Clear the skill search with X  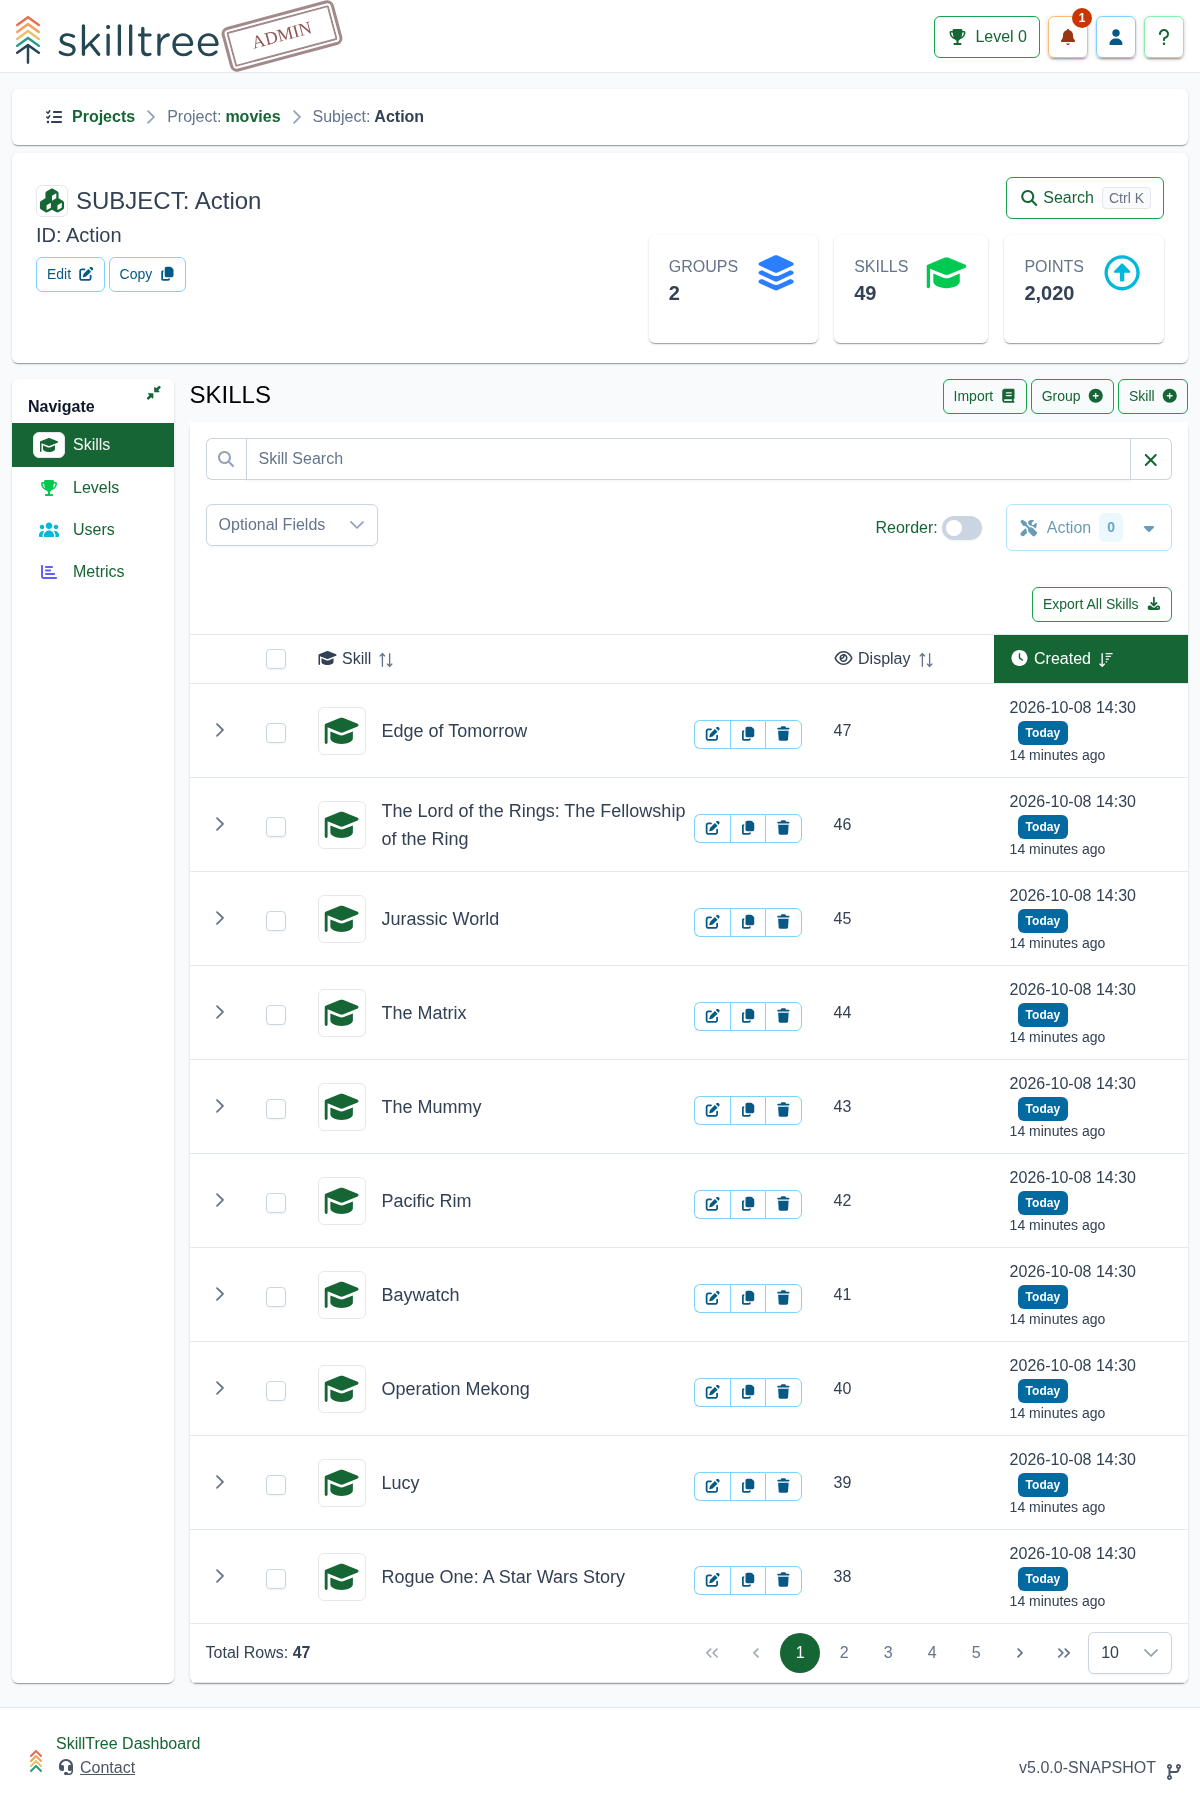coord(1151,459)
